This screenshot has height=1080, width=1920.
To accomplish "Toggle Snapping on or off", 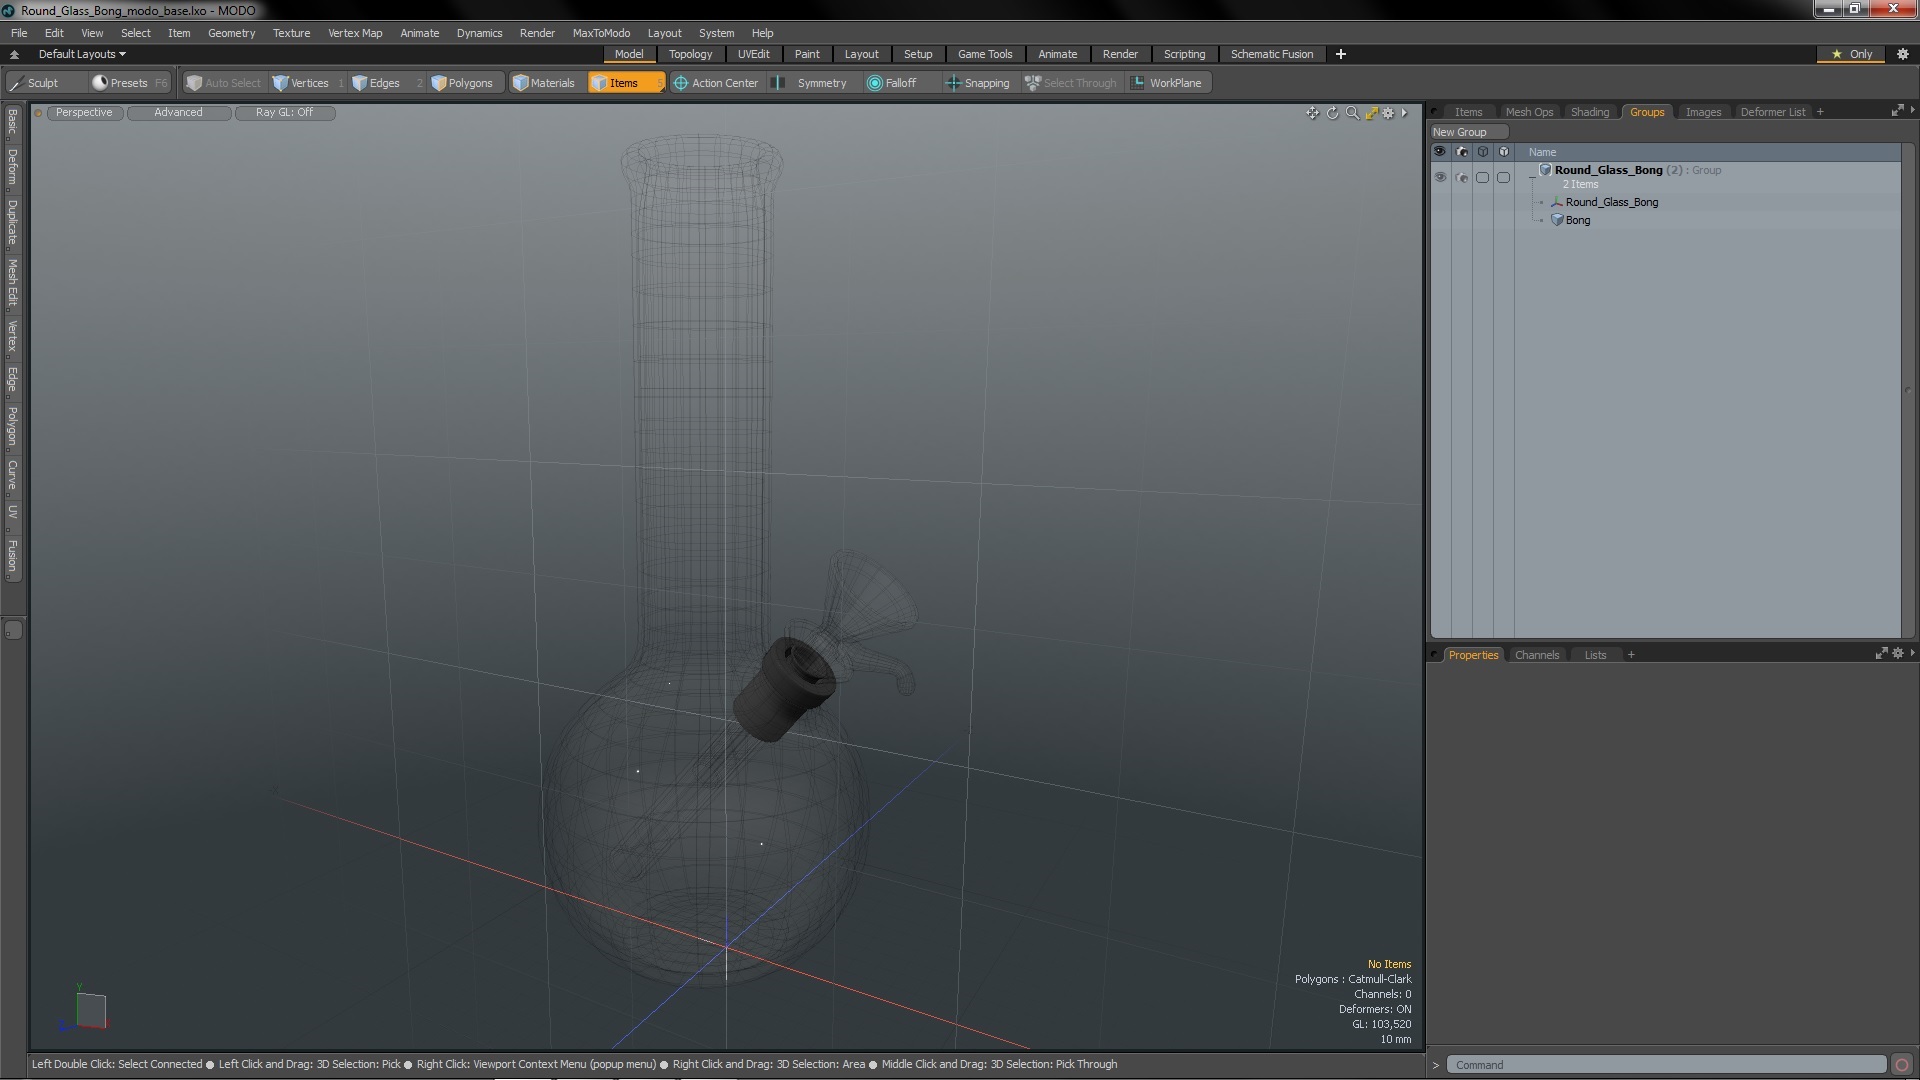I will click(x=977, y=83).
